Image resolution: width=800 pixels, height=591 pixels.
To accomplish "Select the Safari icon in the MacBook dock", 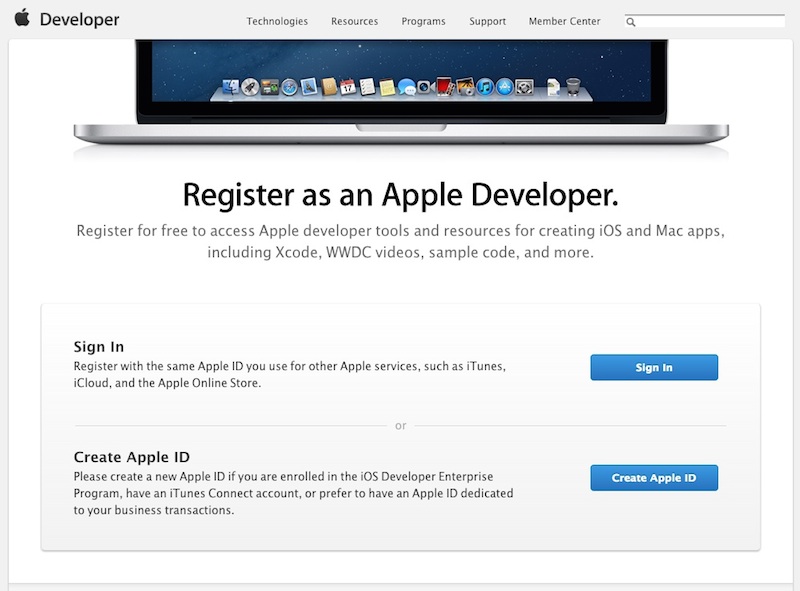I will pos(289,85).
